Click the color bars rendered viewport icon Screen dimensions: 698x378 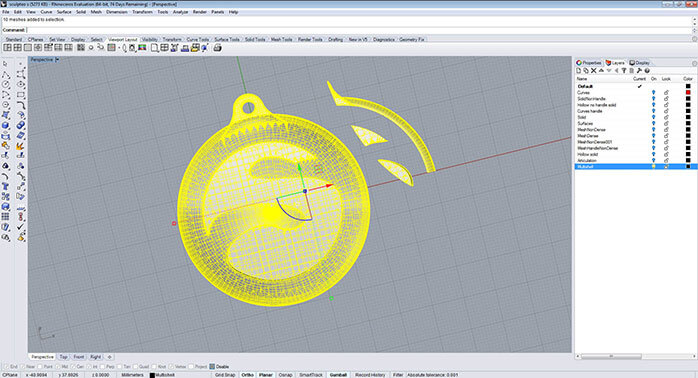pyautogui.click(x=142, y=48)
